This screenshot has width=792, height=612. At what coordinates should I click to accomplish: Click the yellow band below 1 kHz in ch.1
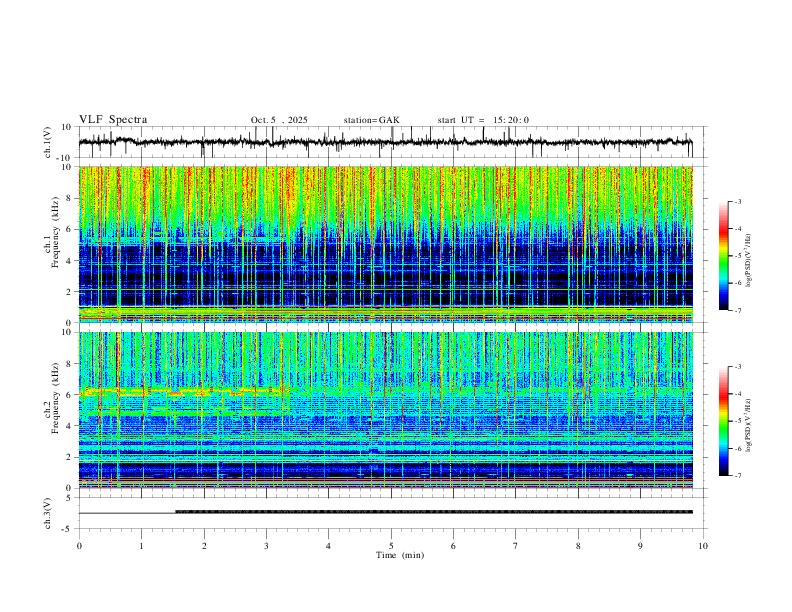click(386, 312)
